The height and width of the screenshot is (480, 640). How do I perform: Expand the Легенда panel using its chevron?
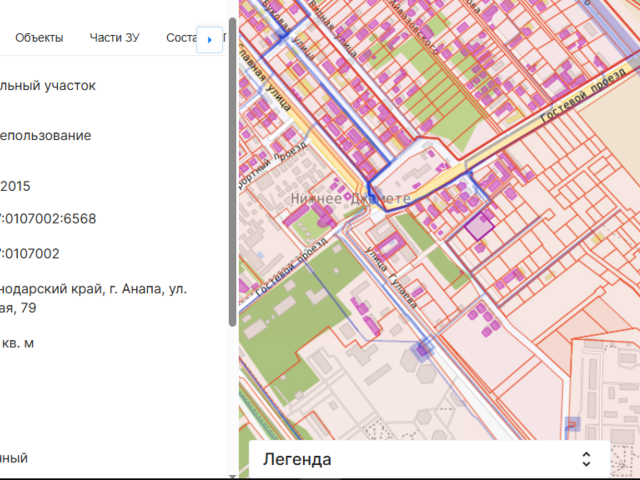(586, 459)
